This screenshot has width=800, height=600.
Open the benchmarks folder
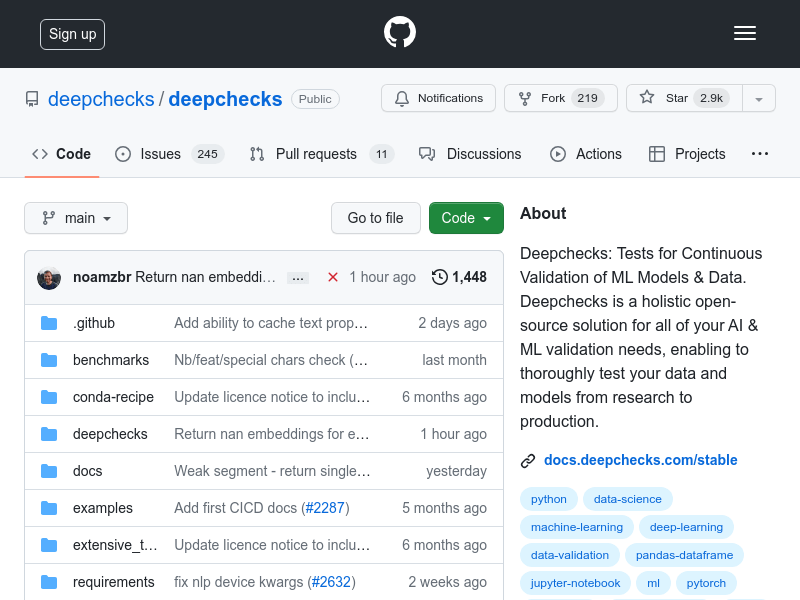click(111, 360)
